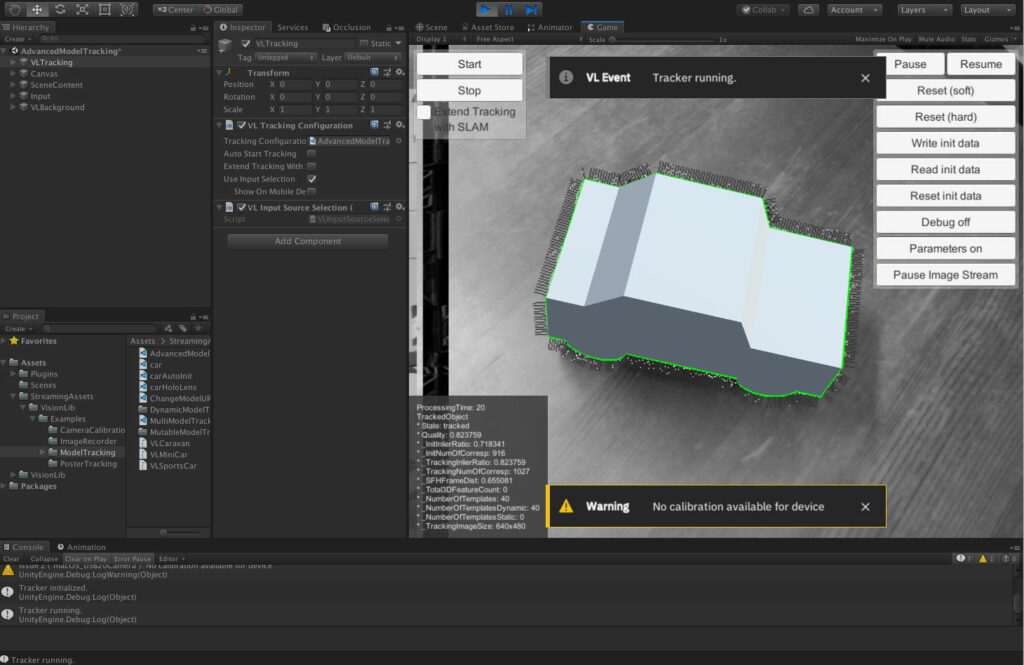The width and height of the screenshot is (1024, 665).
Task: Click the Stop tracking button
Action: click(470, 91)
